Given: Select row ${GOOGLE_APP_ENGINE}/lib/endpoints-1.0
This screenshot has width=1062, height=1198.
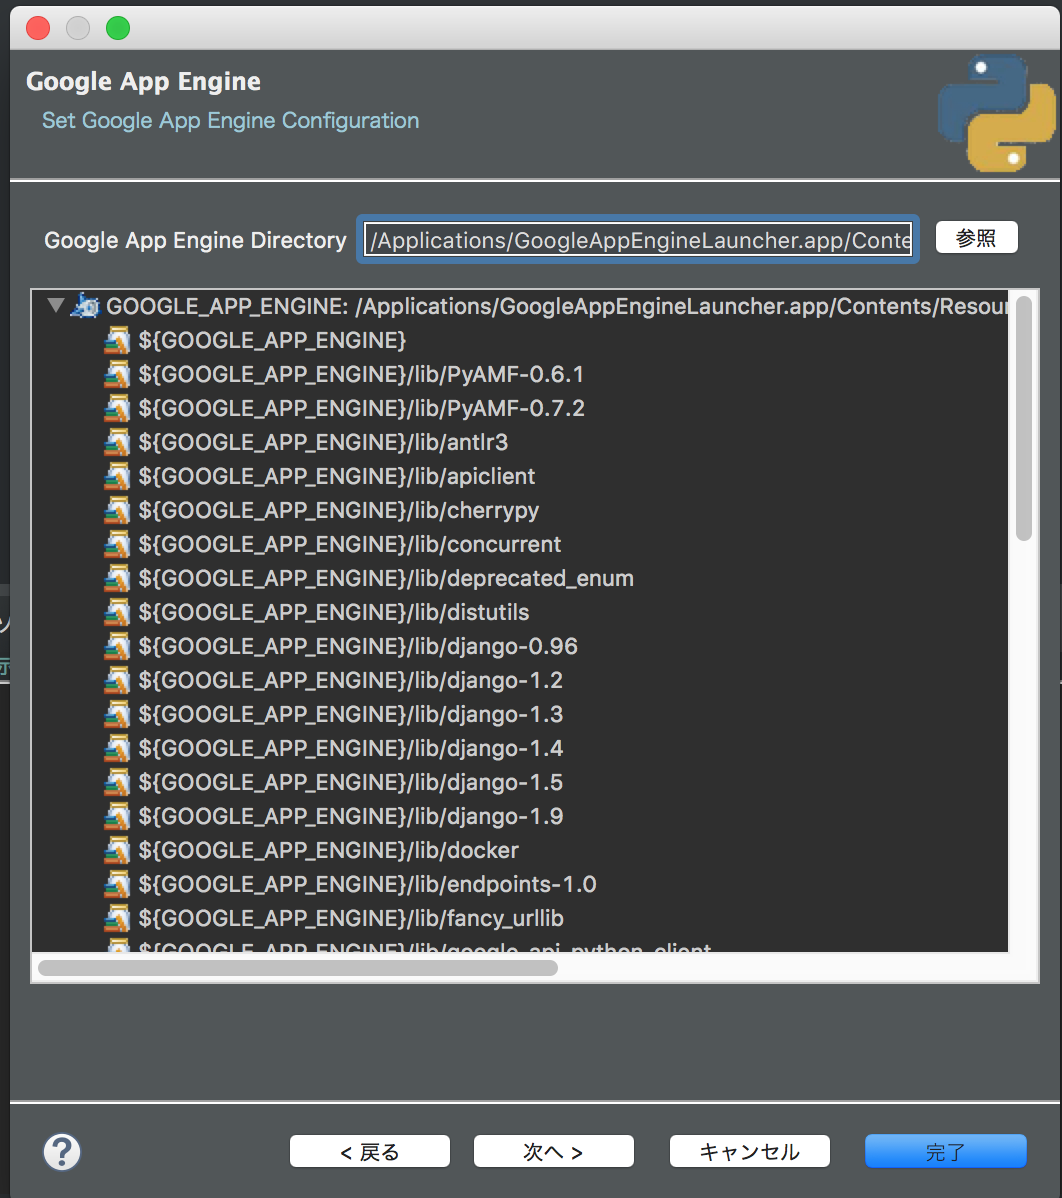Looking at the screenshot, I should click(367, 884).
